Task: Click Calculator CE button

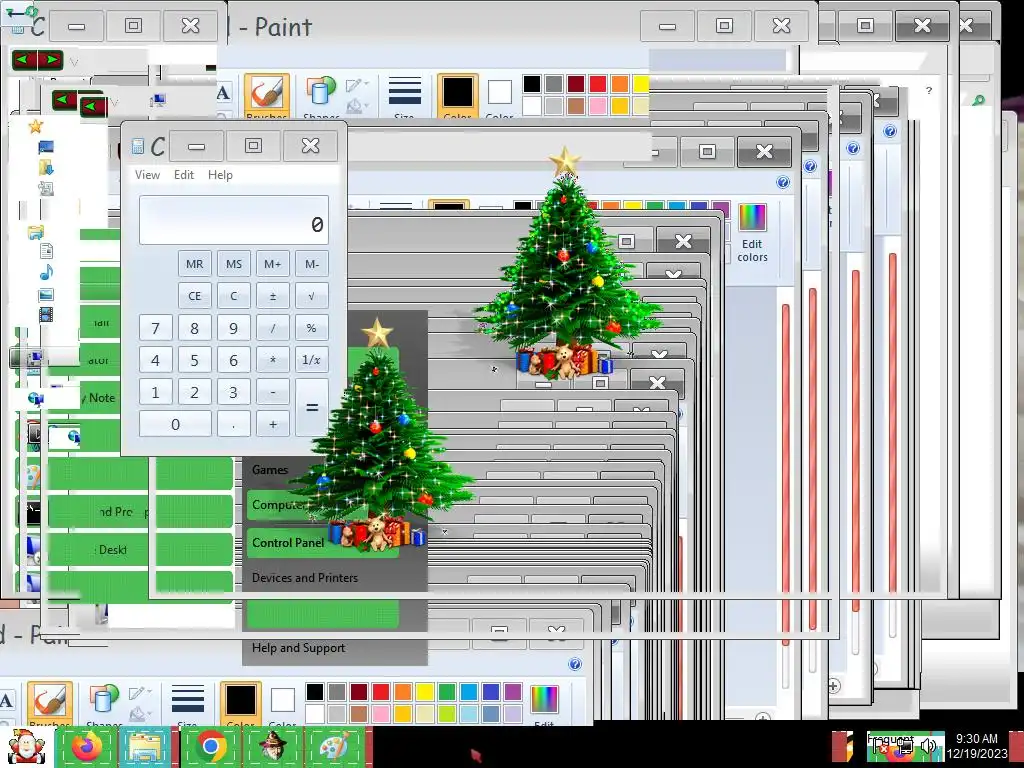Action: [195, 296]
